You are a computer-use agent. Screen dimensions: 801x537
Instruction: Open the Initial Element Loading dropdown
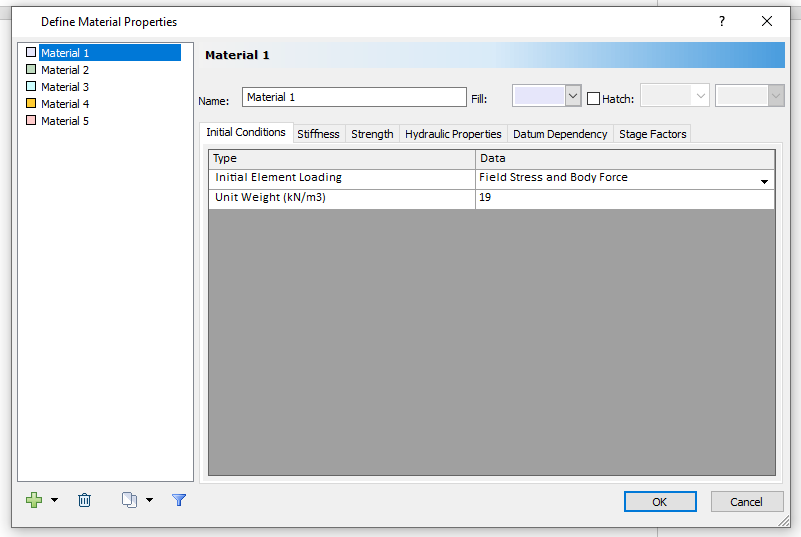coord(764,181)
